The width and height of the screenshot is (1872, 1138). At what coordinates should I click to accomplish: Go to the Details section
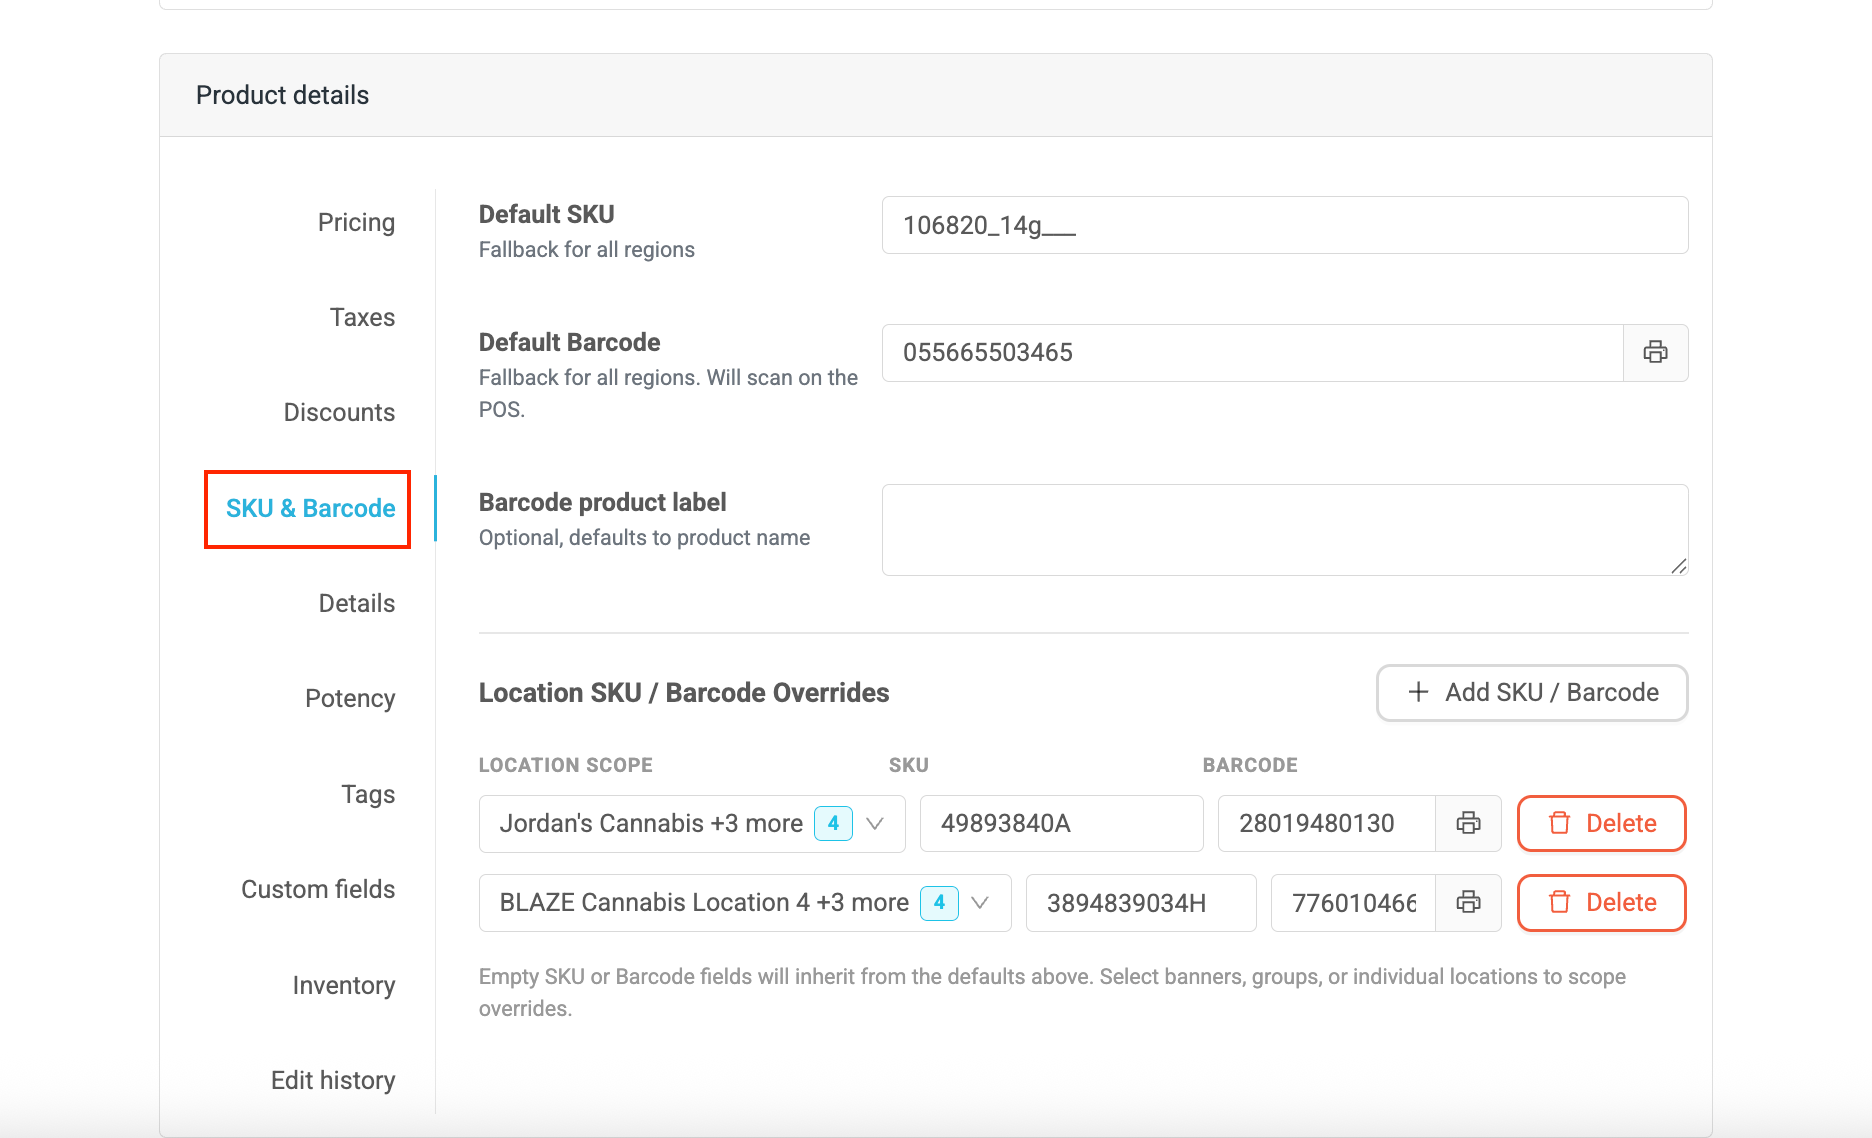click(357, 603)
